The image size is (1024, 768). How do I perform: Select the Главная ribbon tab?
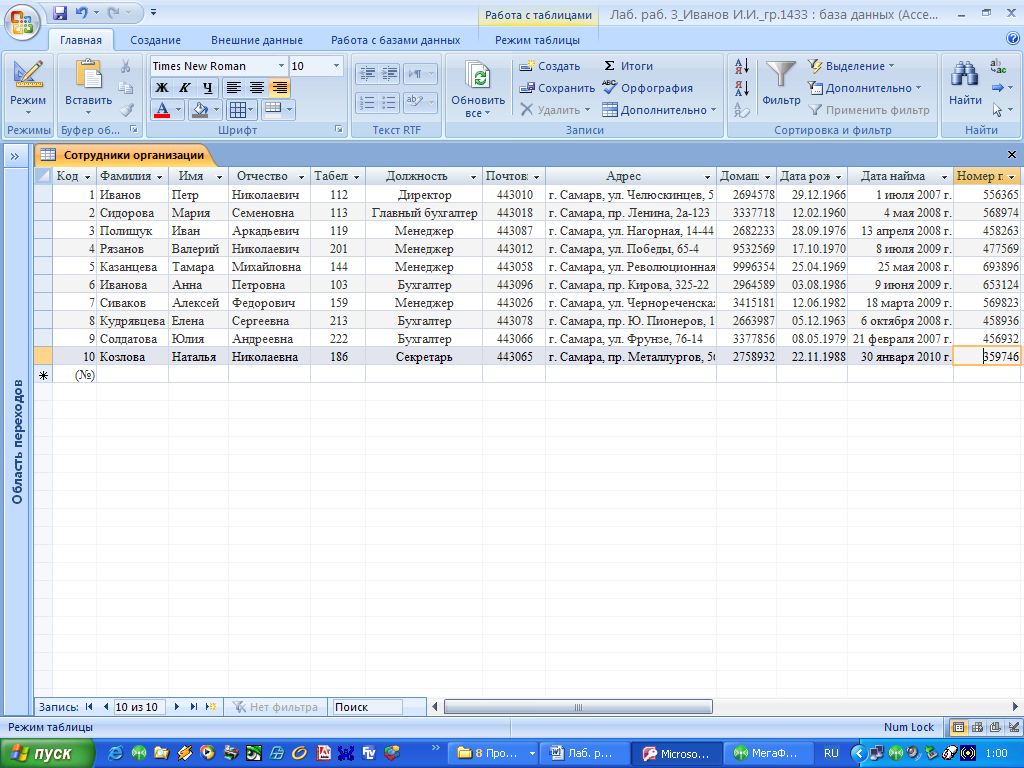click(x=81, y=40)
